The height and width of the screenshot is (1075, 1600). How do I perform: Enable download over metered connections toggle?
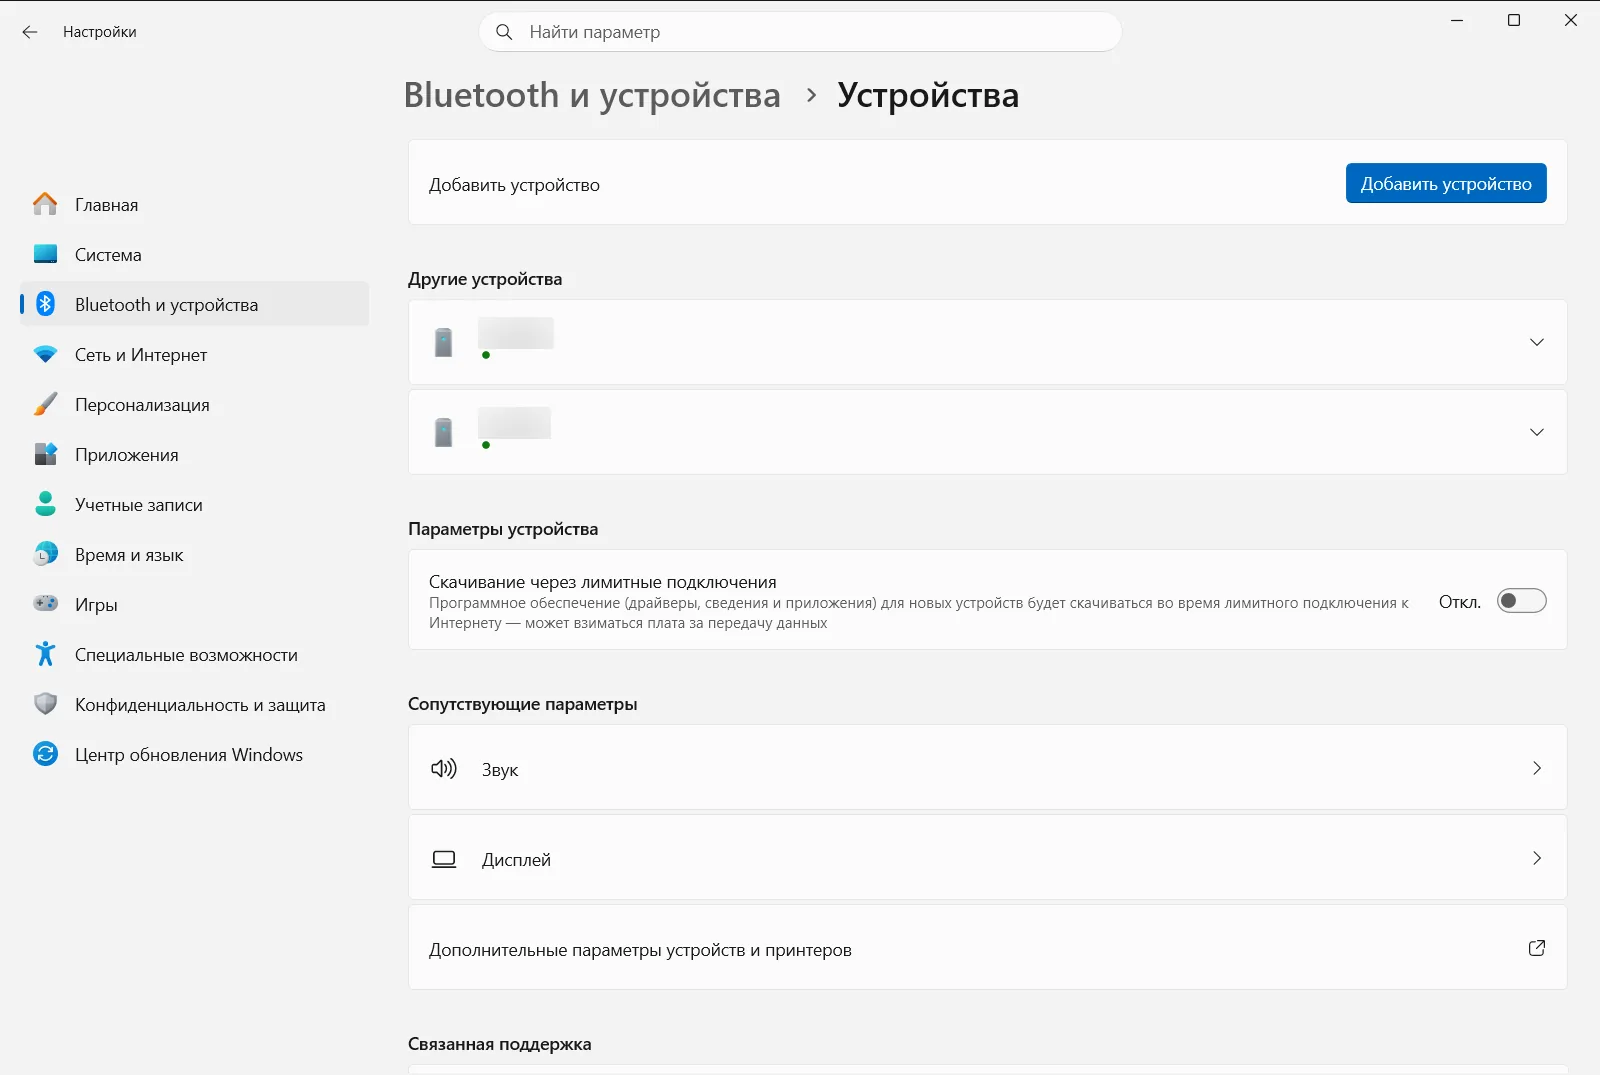[1522, 601]
